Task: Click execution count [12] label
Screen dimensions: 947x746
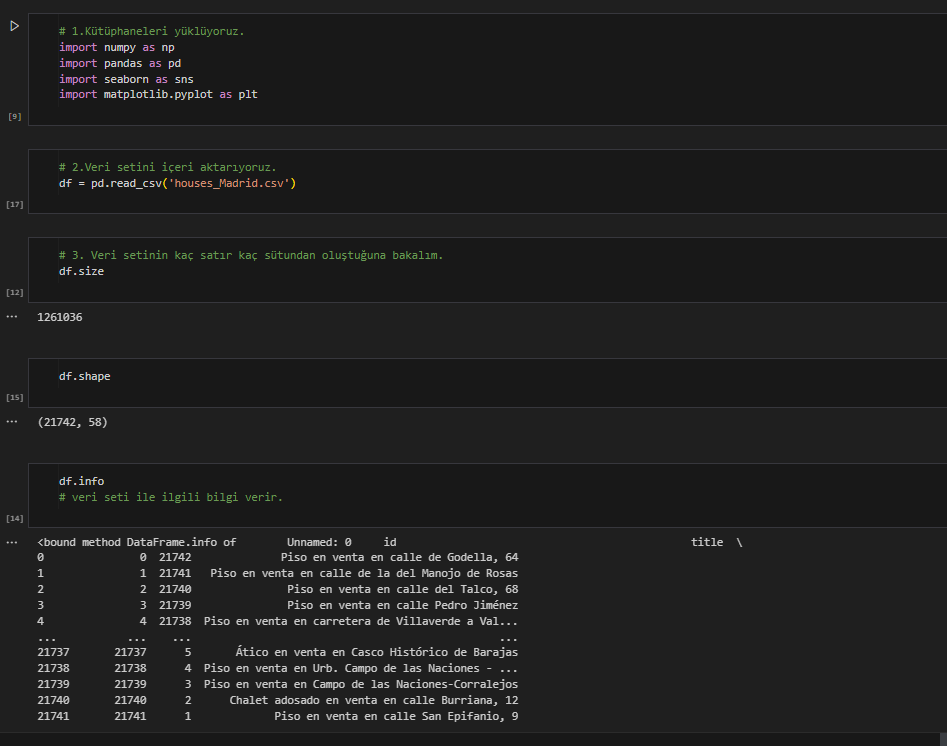Action: click(15, 292)
